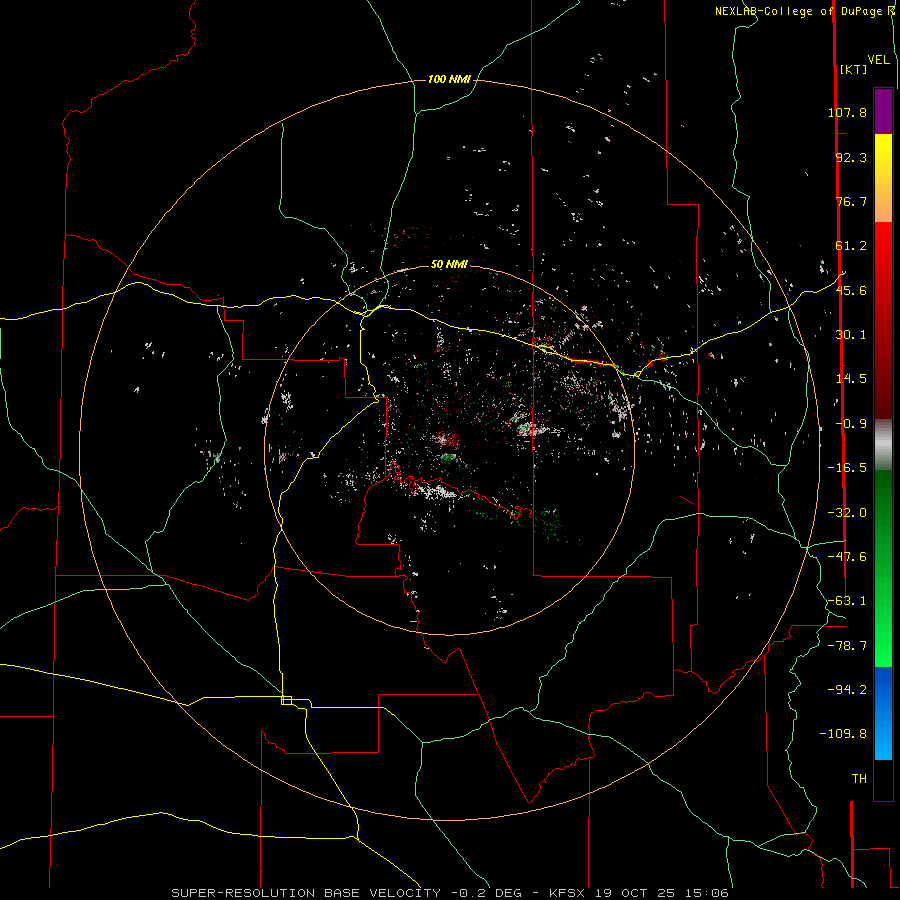Click "SUPER-RESOLUTION BASE VELOCITY" in the caption
Screen dimensions: 900x900
pyautogui.click(x=306, y=893)
